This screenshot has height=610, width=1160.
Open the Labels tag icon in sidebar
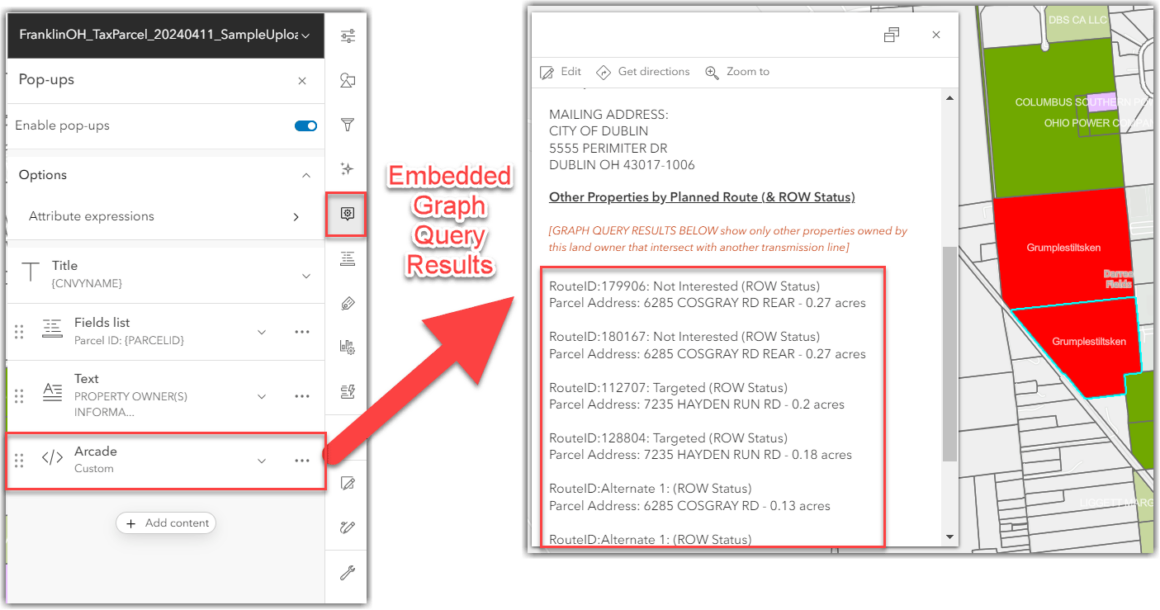(347, 304)
